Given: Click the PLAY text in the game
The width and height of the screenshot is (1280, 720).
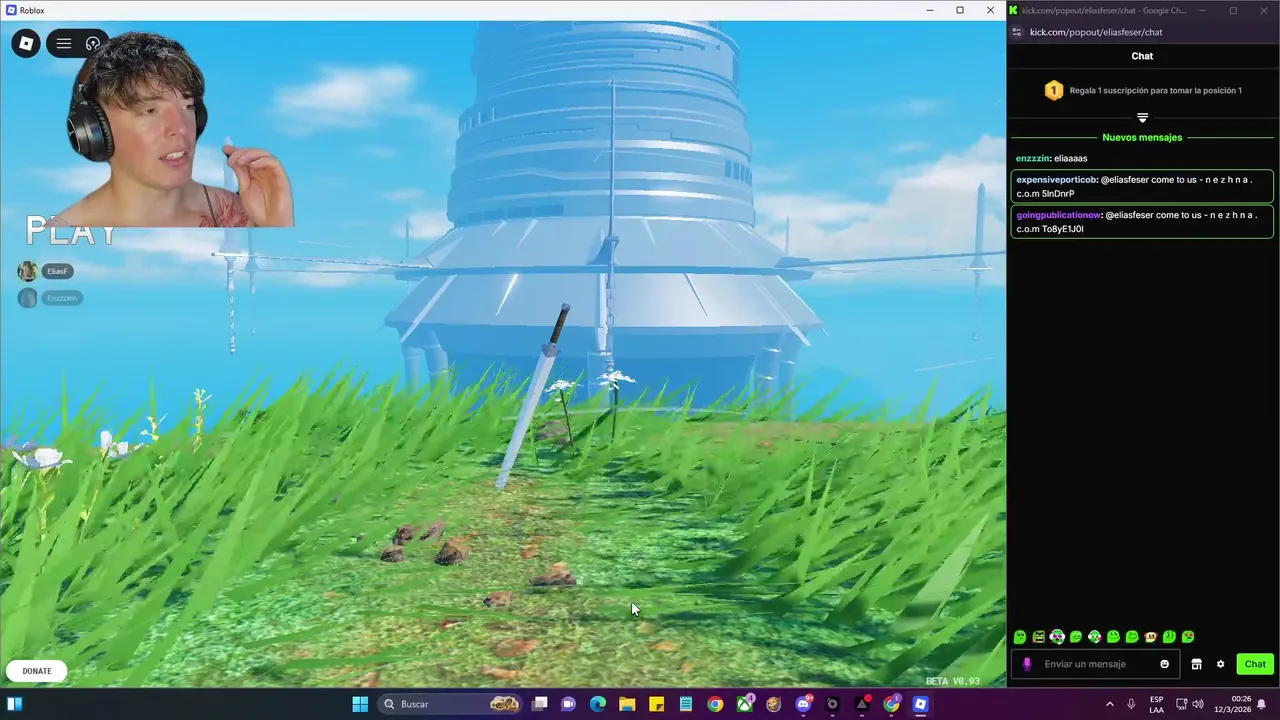Looking at the screenshot, I should point(71,232).
